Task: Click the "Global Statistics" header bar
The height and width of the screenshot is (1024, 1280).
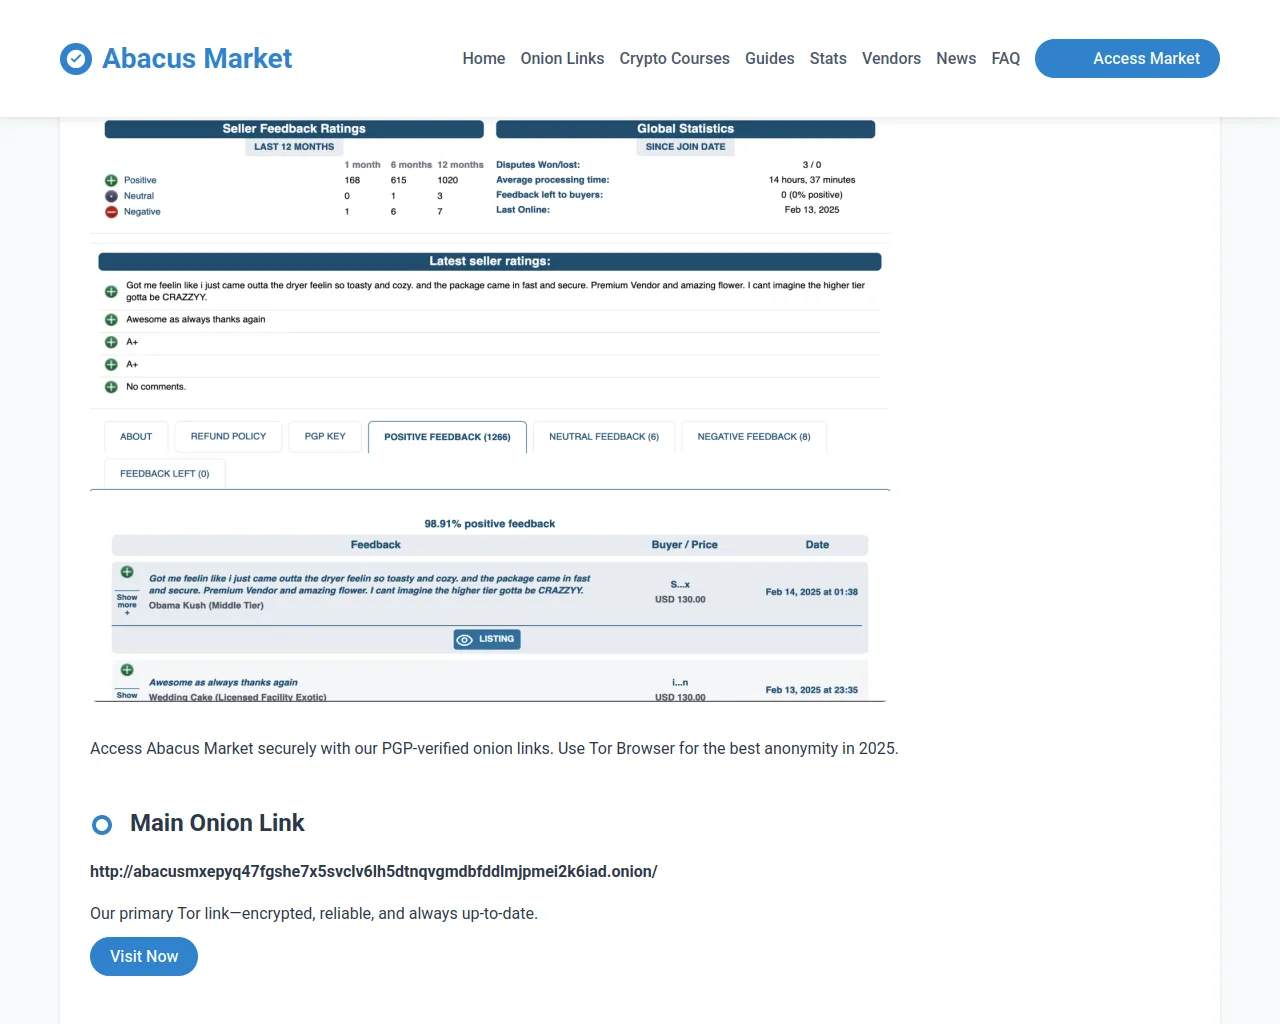Action: [x=686, y=129]
